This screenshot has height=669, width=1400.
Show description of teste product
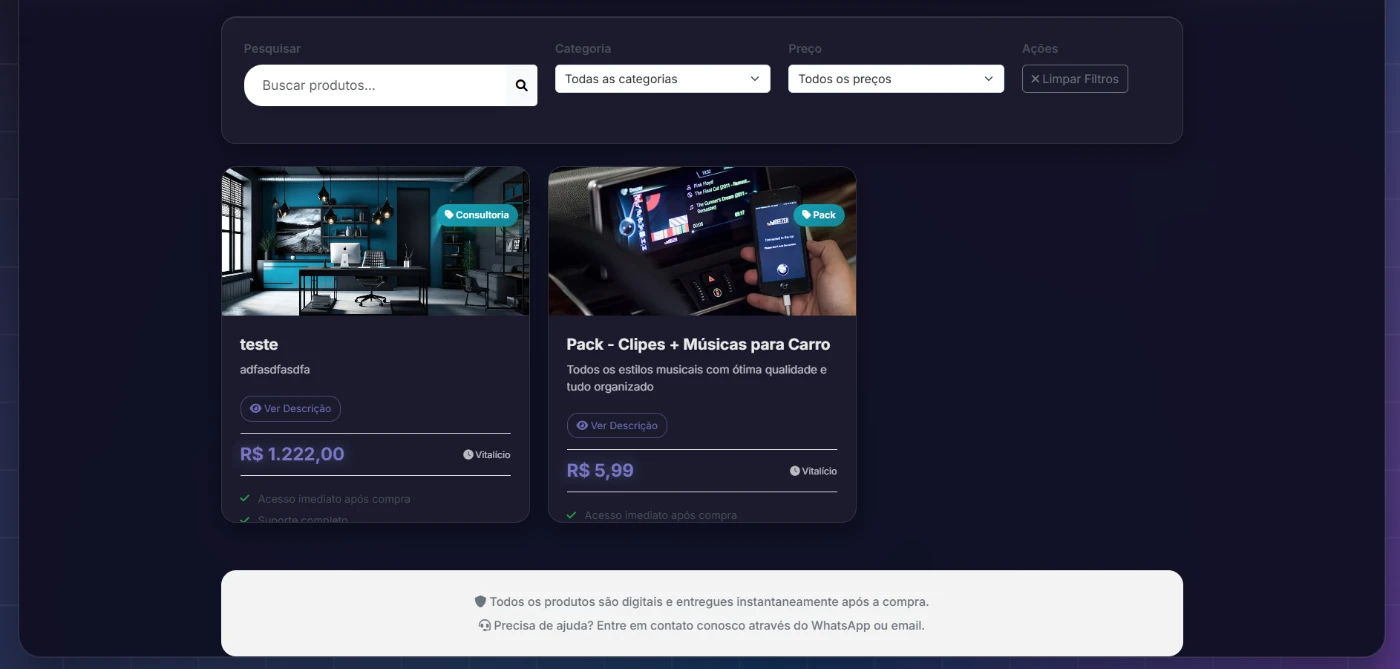click(290, 409)
